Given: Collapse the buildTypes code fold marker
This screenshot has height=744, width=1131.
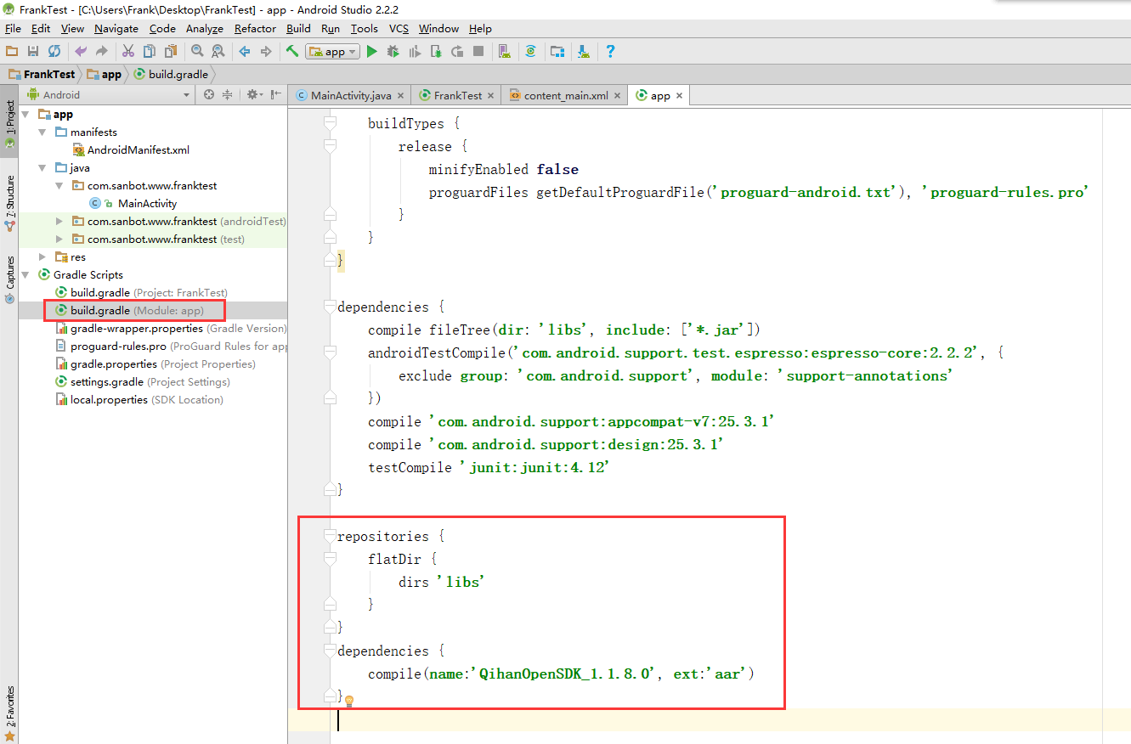Looking at the screenshot, I should point(329,124).
